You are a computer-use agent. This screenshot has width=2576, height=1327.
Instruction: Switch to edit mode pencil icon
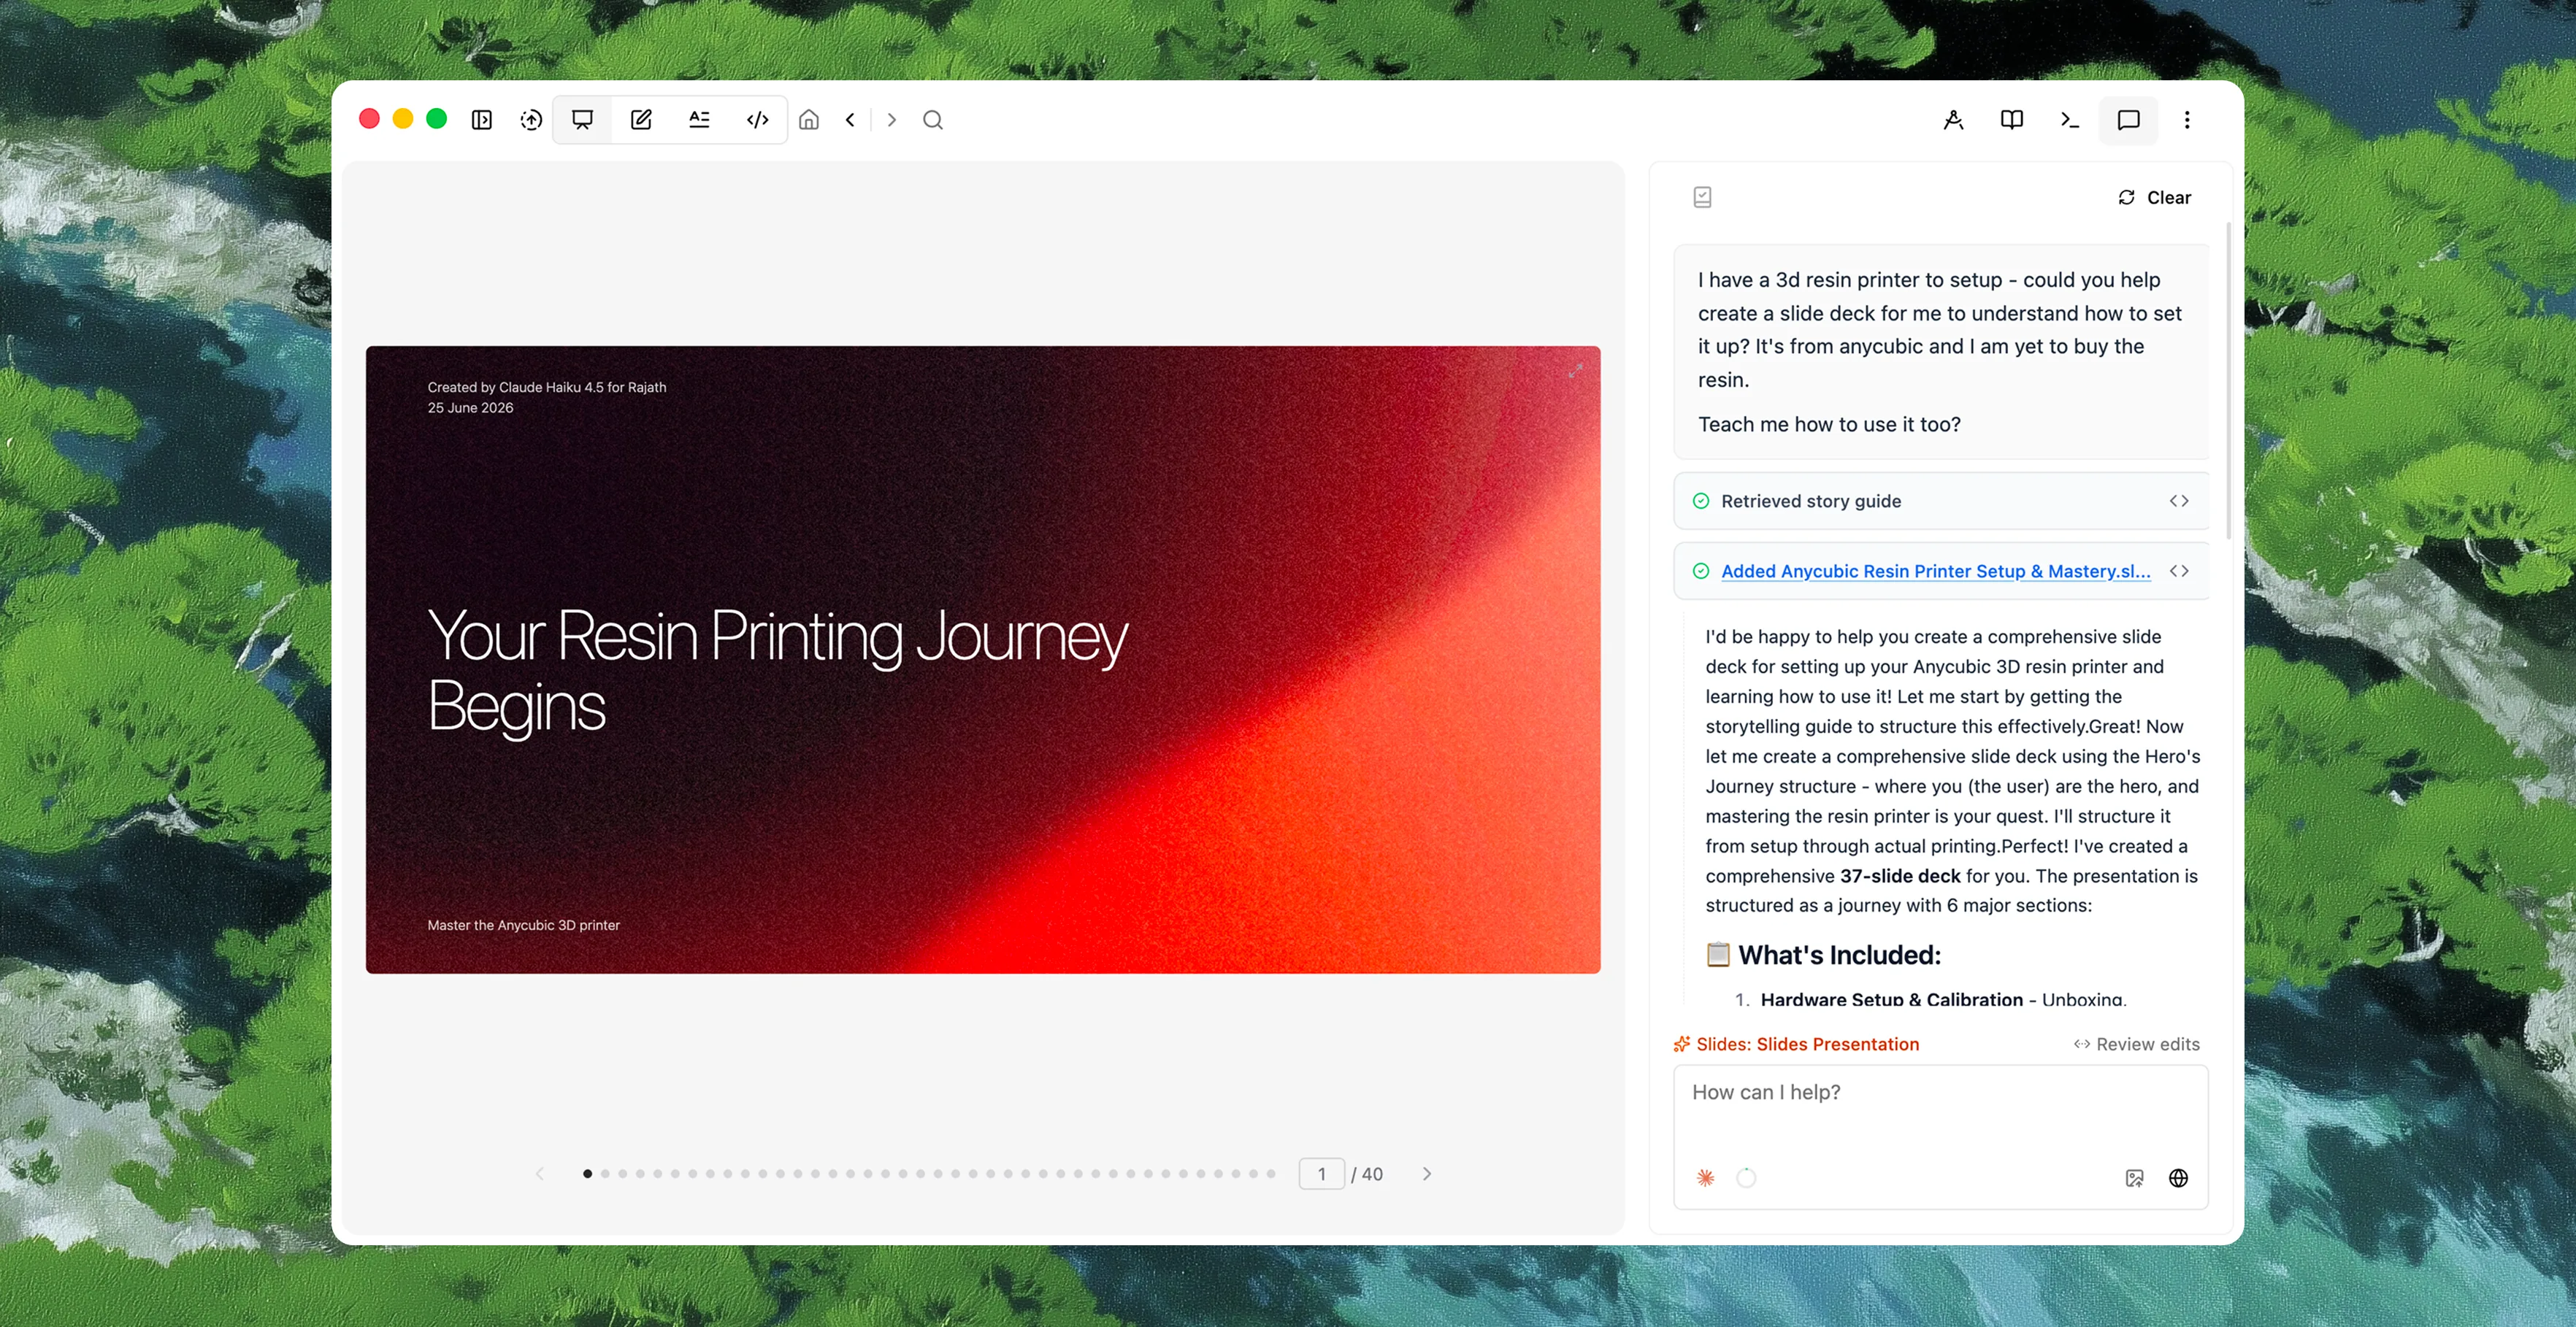pos(641,120)
